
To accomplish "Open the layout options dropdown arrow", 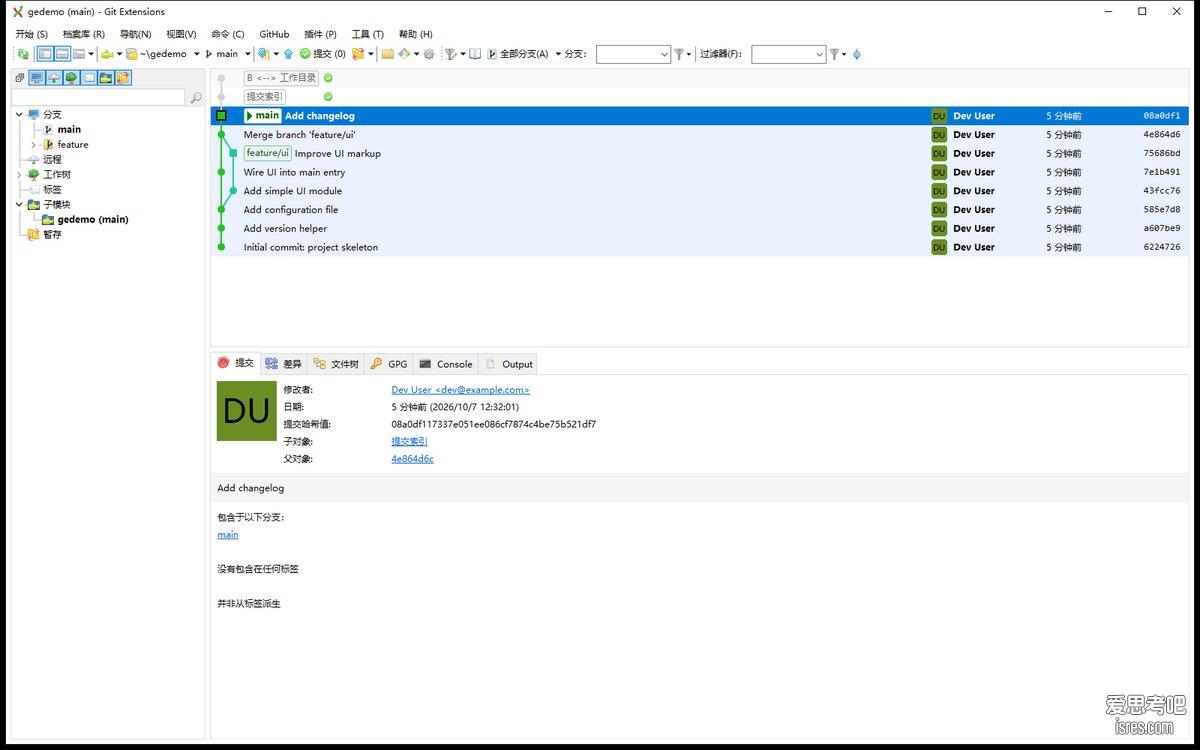I will (x=91, y=54).
